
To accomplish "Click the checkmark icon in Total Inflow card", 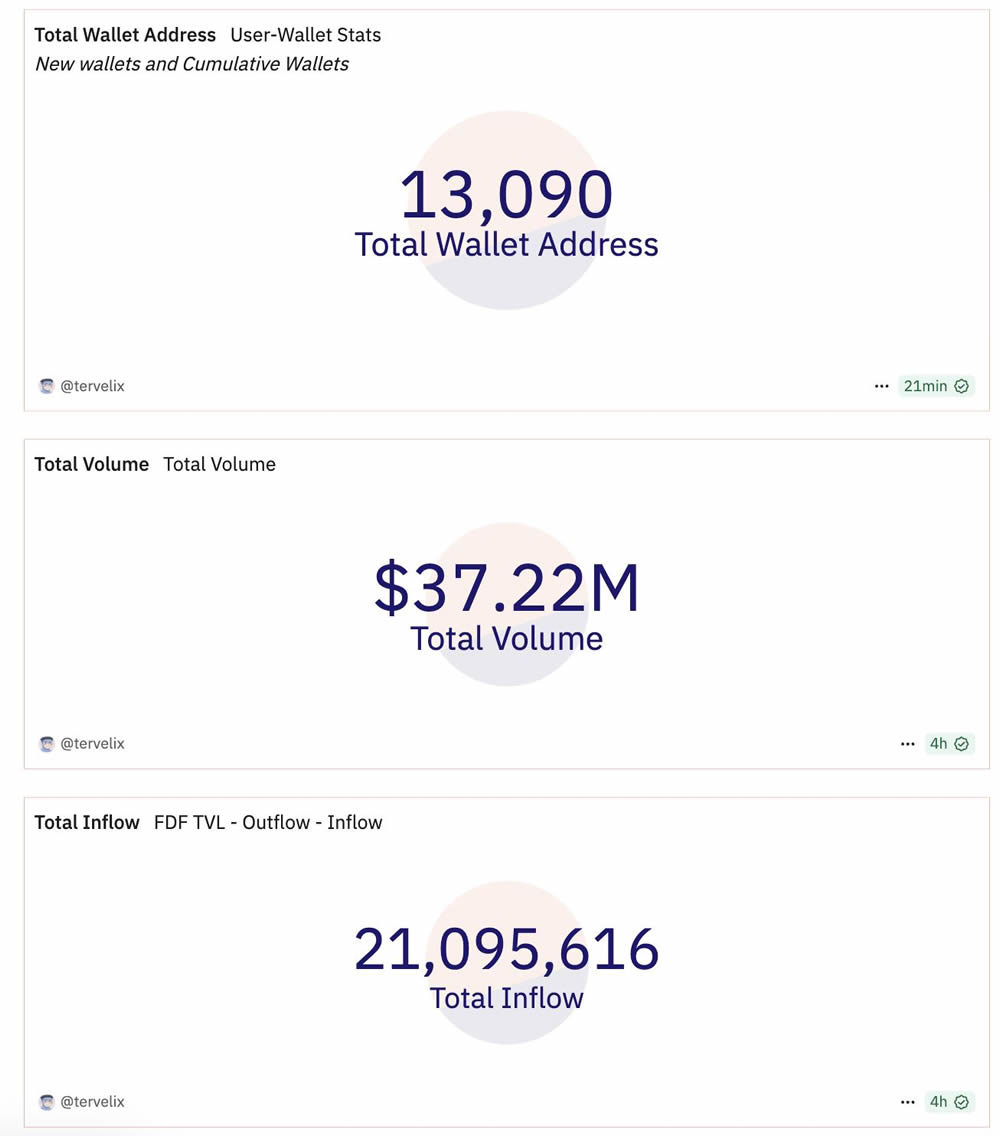I will coord(962,1102).
